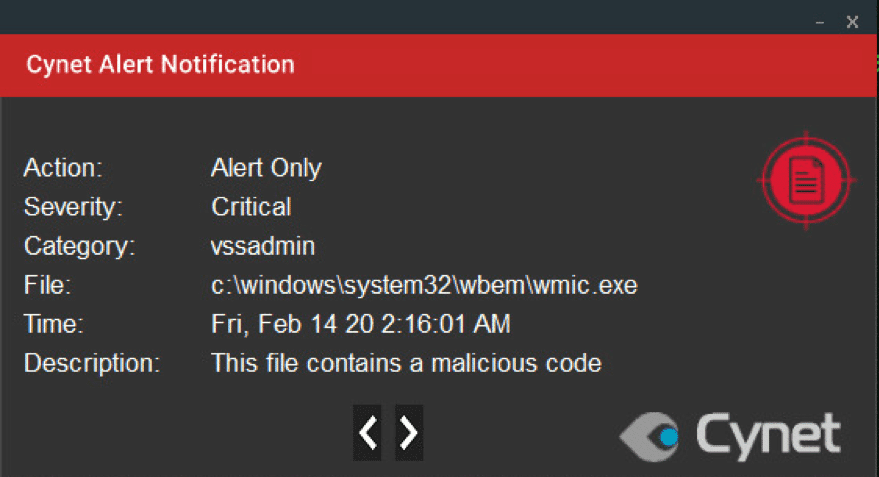Image resolution: width=879 pixels, height=477 pixels.
Task: Click the Cynet eye logo
Action: point(650,437)
